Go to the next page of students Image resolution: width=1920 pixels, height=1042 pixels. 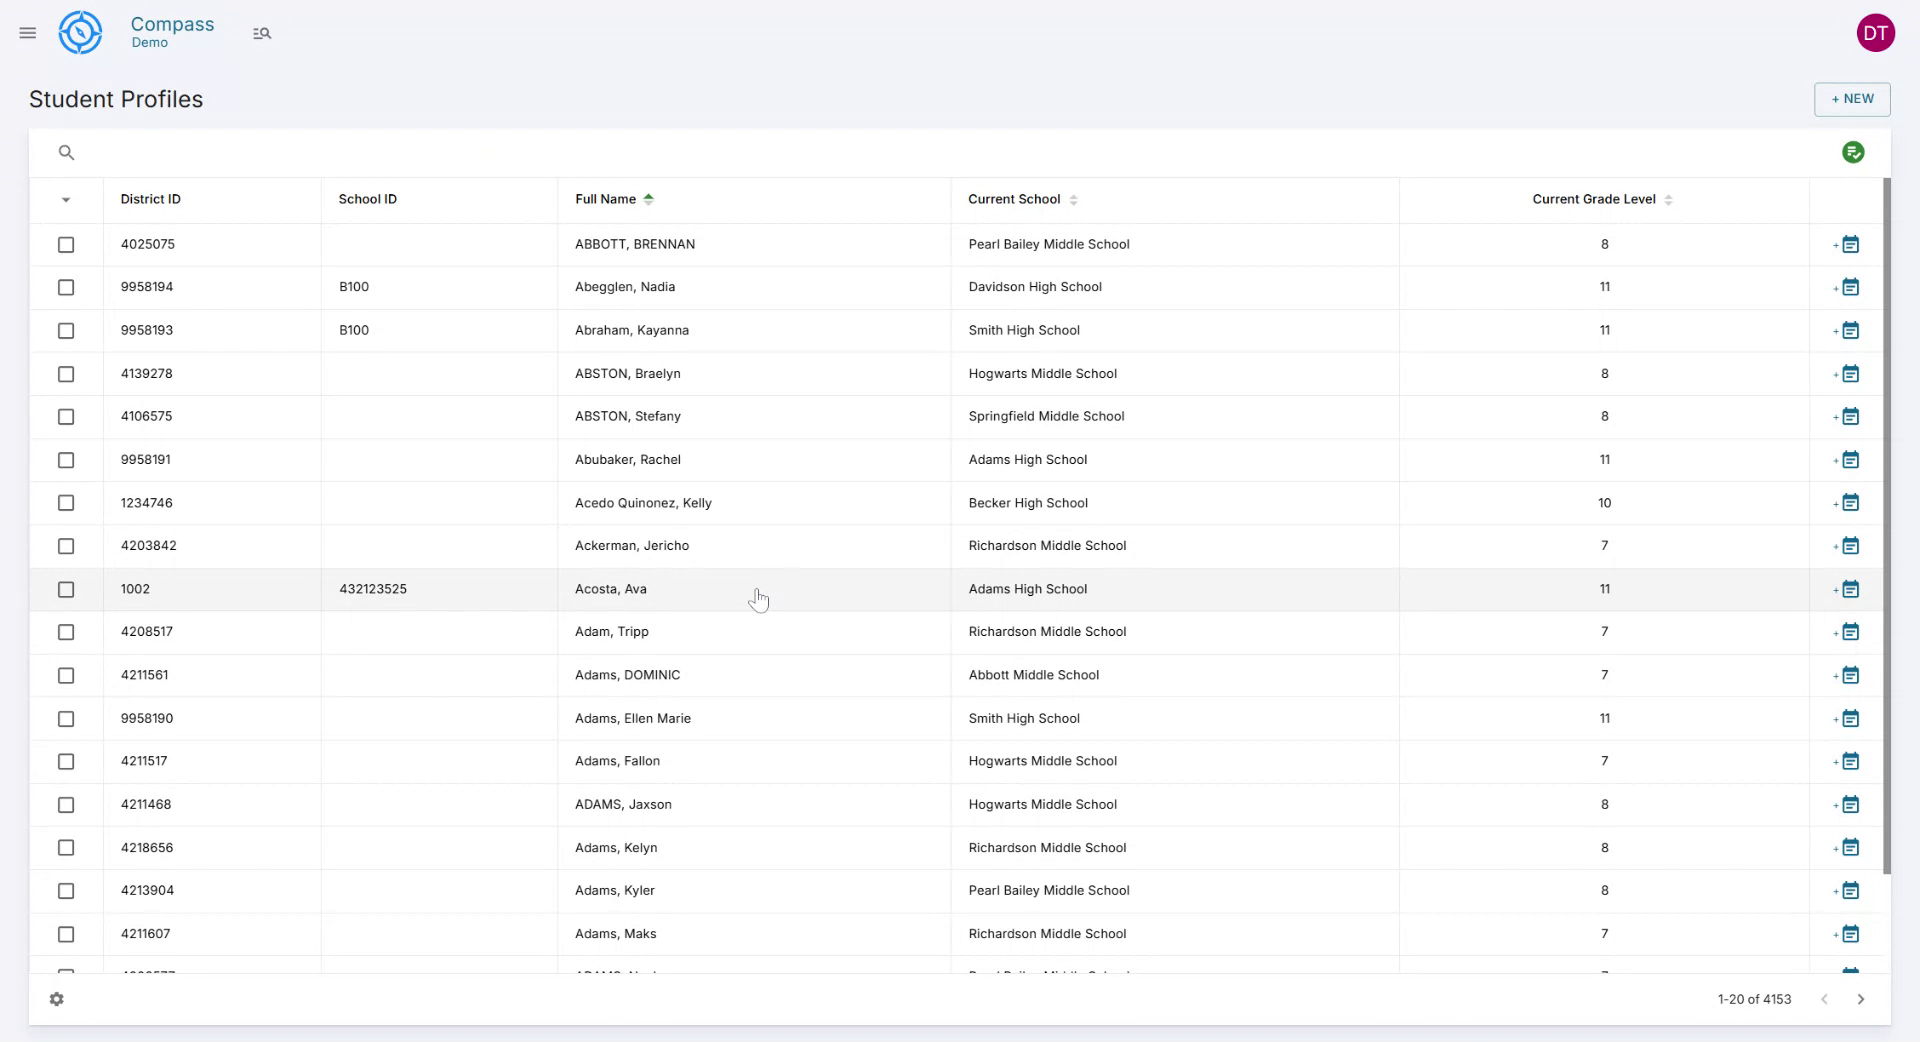[1861, 999]
